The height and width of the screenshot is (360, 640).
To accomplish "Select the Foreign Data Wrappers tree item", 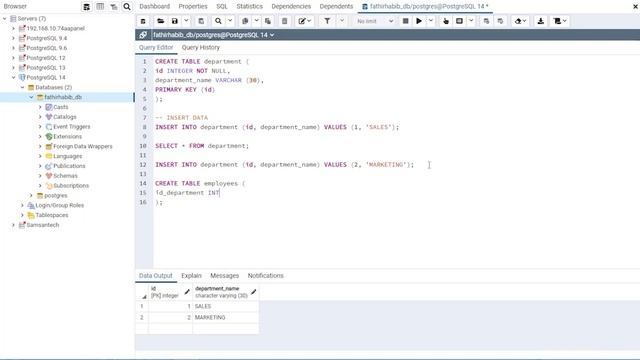I will [82, 147].
